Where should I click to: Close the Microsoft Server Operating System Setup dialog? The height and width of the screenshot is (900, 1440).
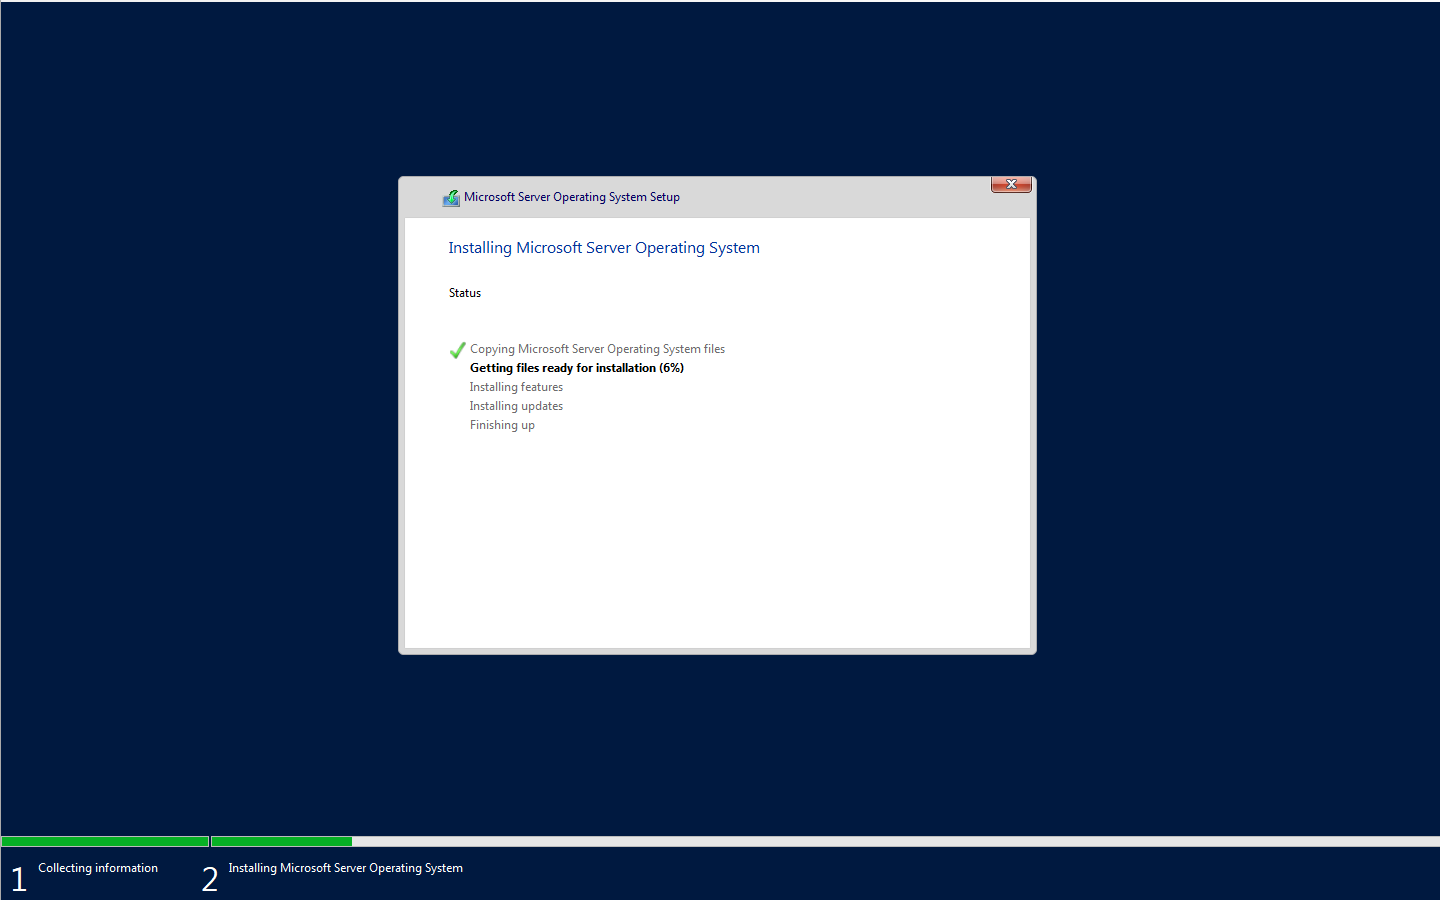point(1010,184)
